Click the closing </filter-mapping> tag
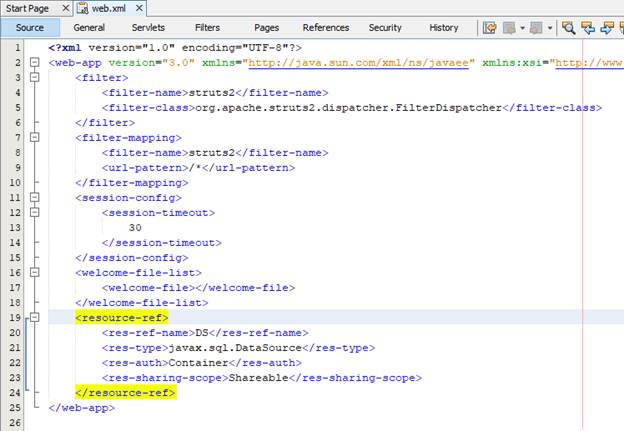Image resolution: width=624 pixels, height=431 pixels. [132, 183]
